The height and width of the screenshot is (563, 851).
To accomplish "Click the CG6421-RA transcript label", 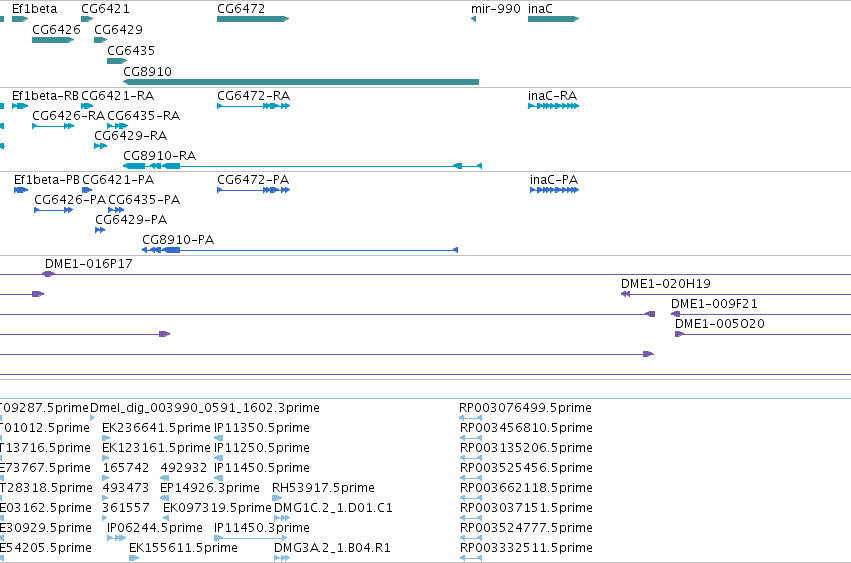I will [117, 96].
